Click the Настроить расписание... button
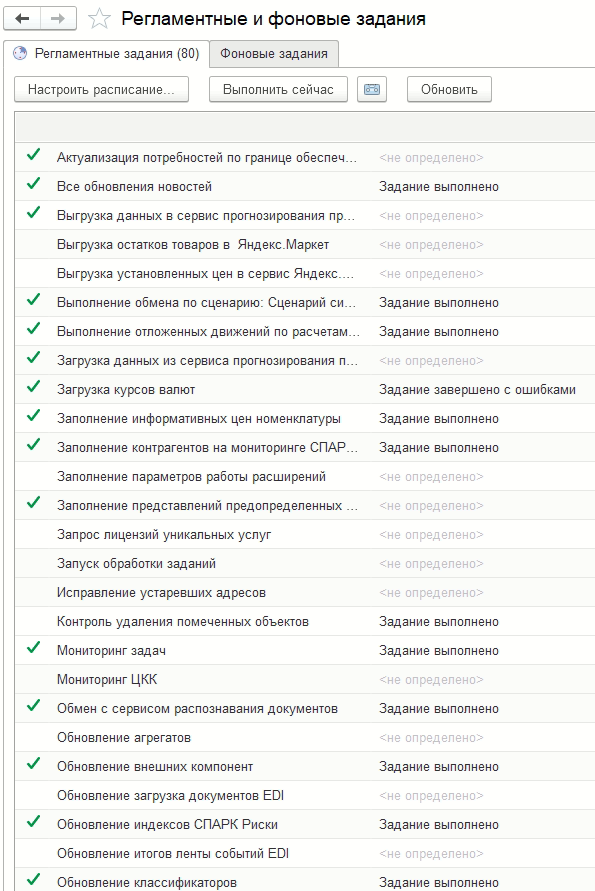The height and width of the screenshot is (891, 595). click(x=101, y=89)
